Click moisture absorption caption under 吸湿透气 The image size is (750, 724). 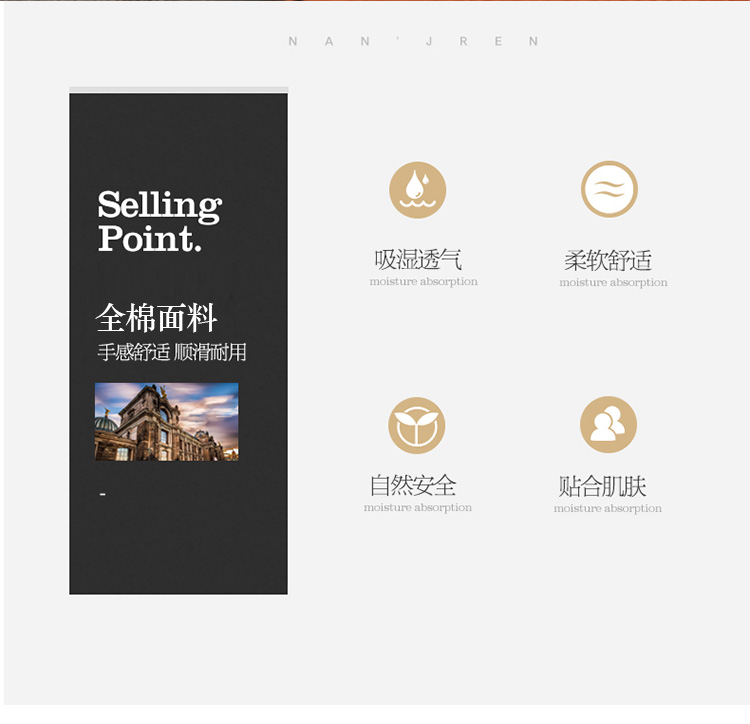coord(423,282)
